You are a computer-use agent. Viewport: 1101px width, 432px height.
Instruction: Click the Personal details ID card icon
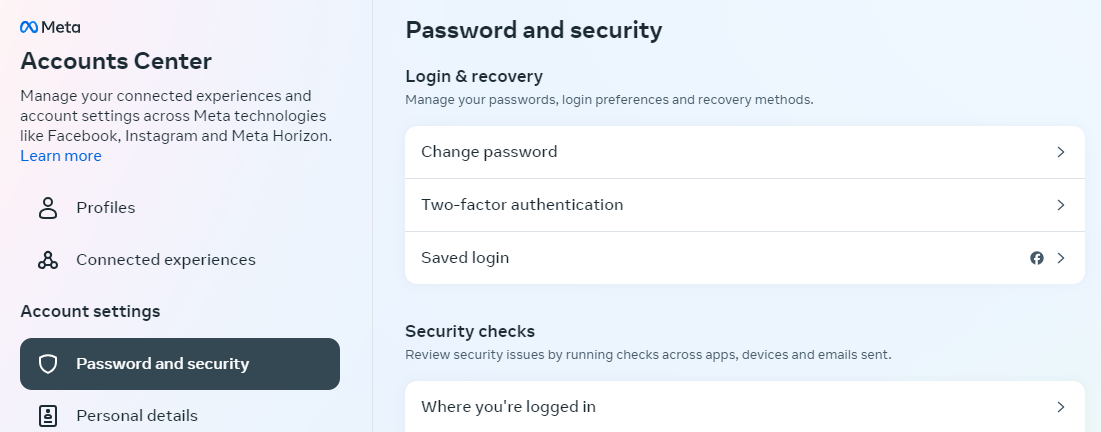pyautogui.click(x=48, y=416)
